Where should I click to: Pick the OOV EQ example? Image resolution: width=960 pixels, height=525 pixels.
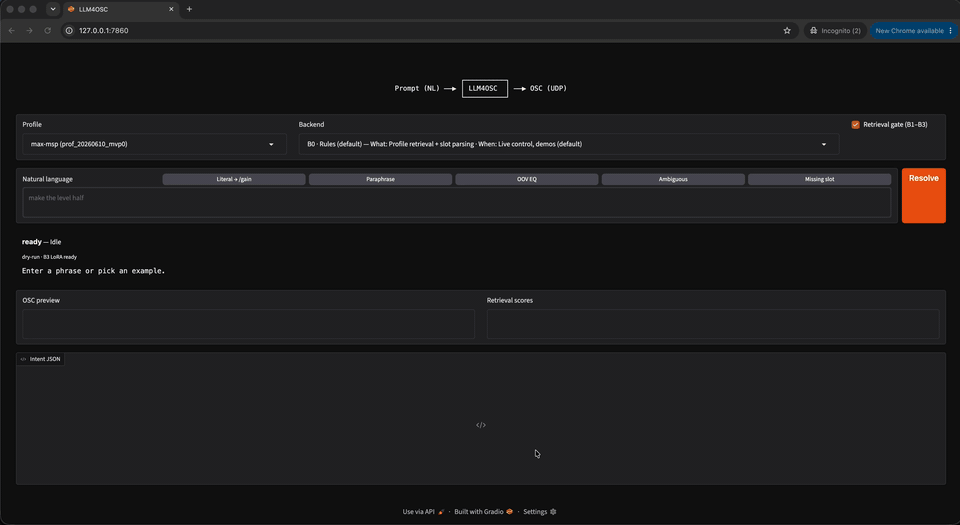(x=527, y=179)
